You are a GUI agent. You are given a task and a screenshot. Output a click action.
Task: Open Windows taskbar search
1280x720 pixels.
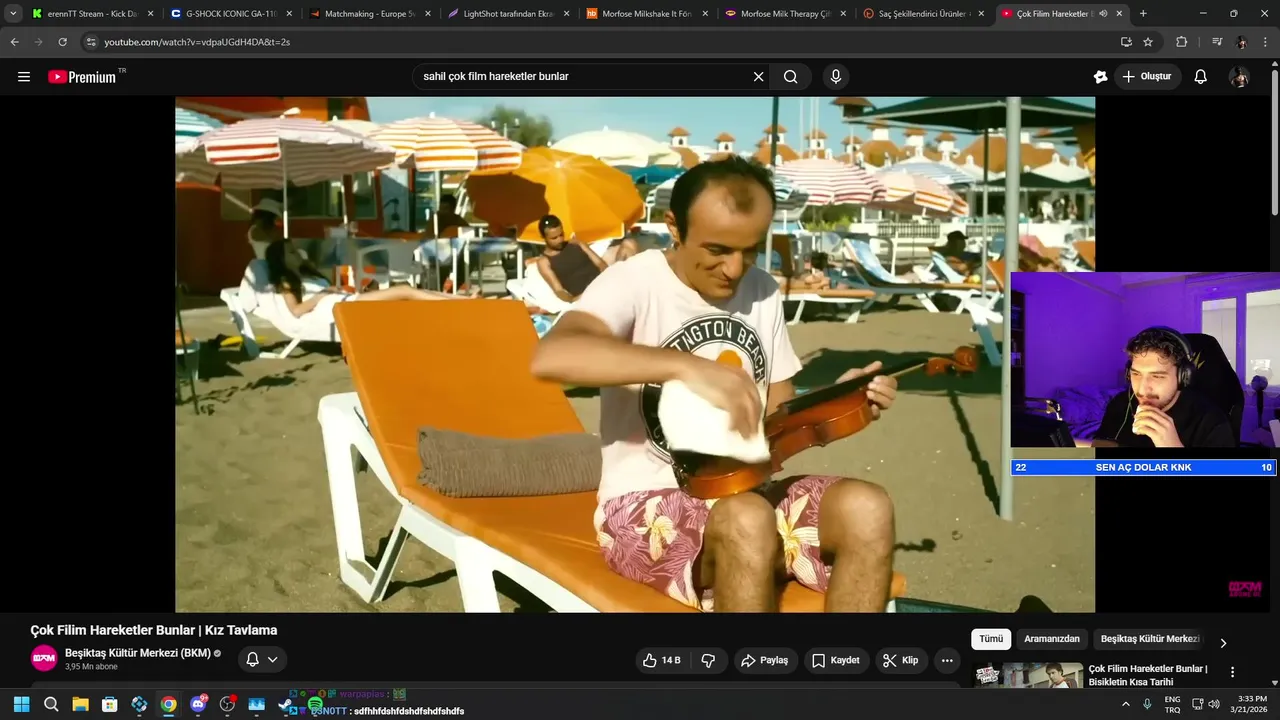tap(51, 704)
